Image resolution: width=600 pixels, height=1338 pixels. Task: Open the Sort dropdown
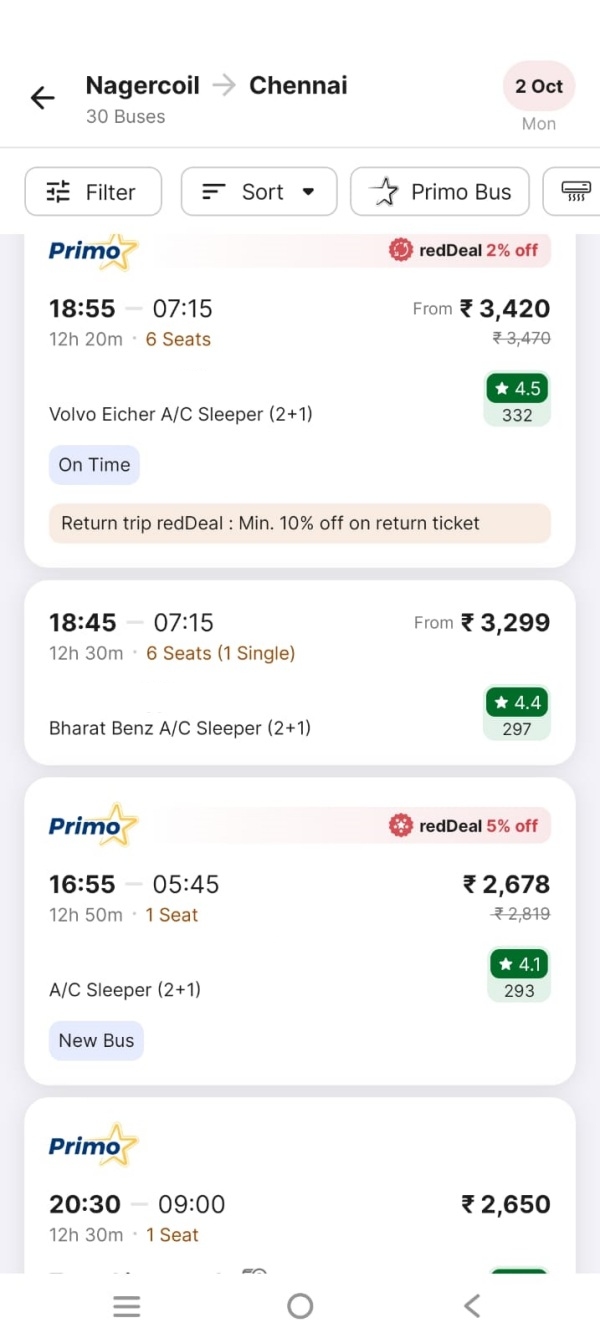coord(258,191)
